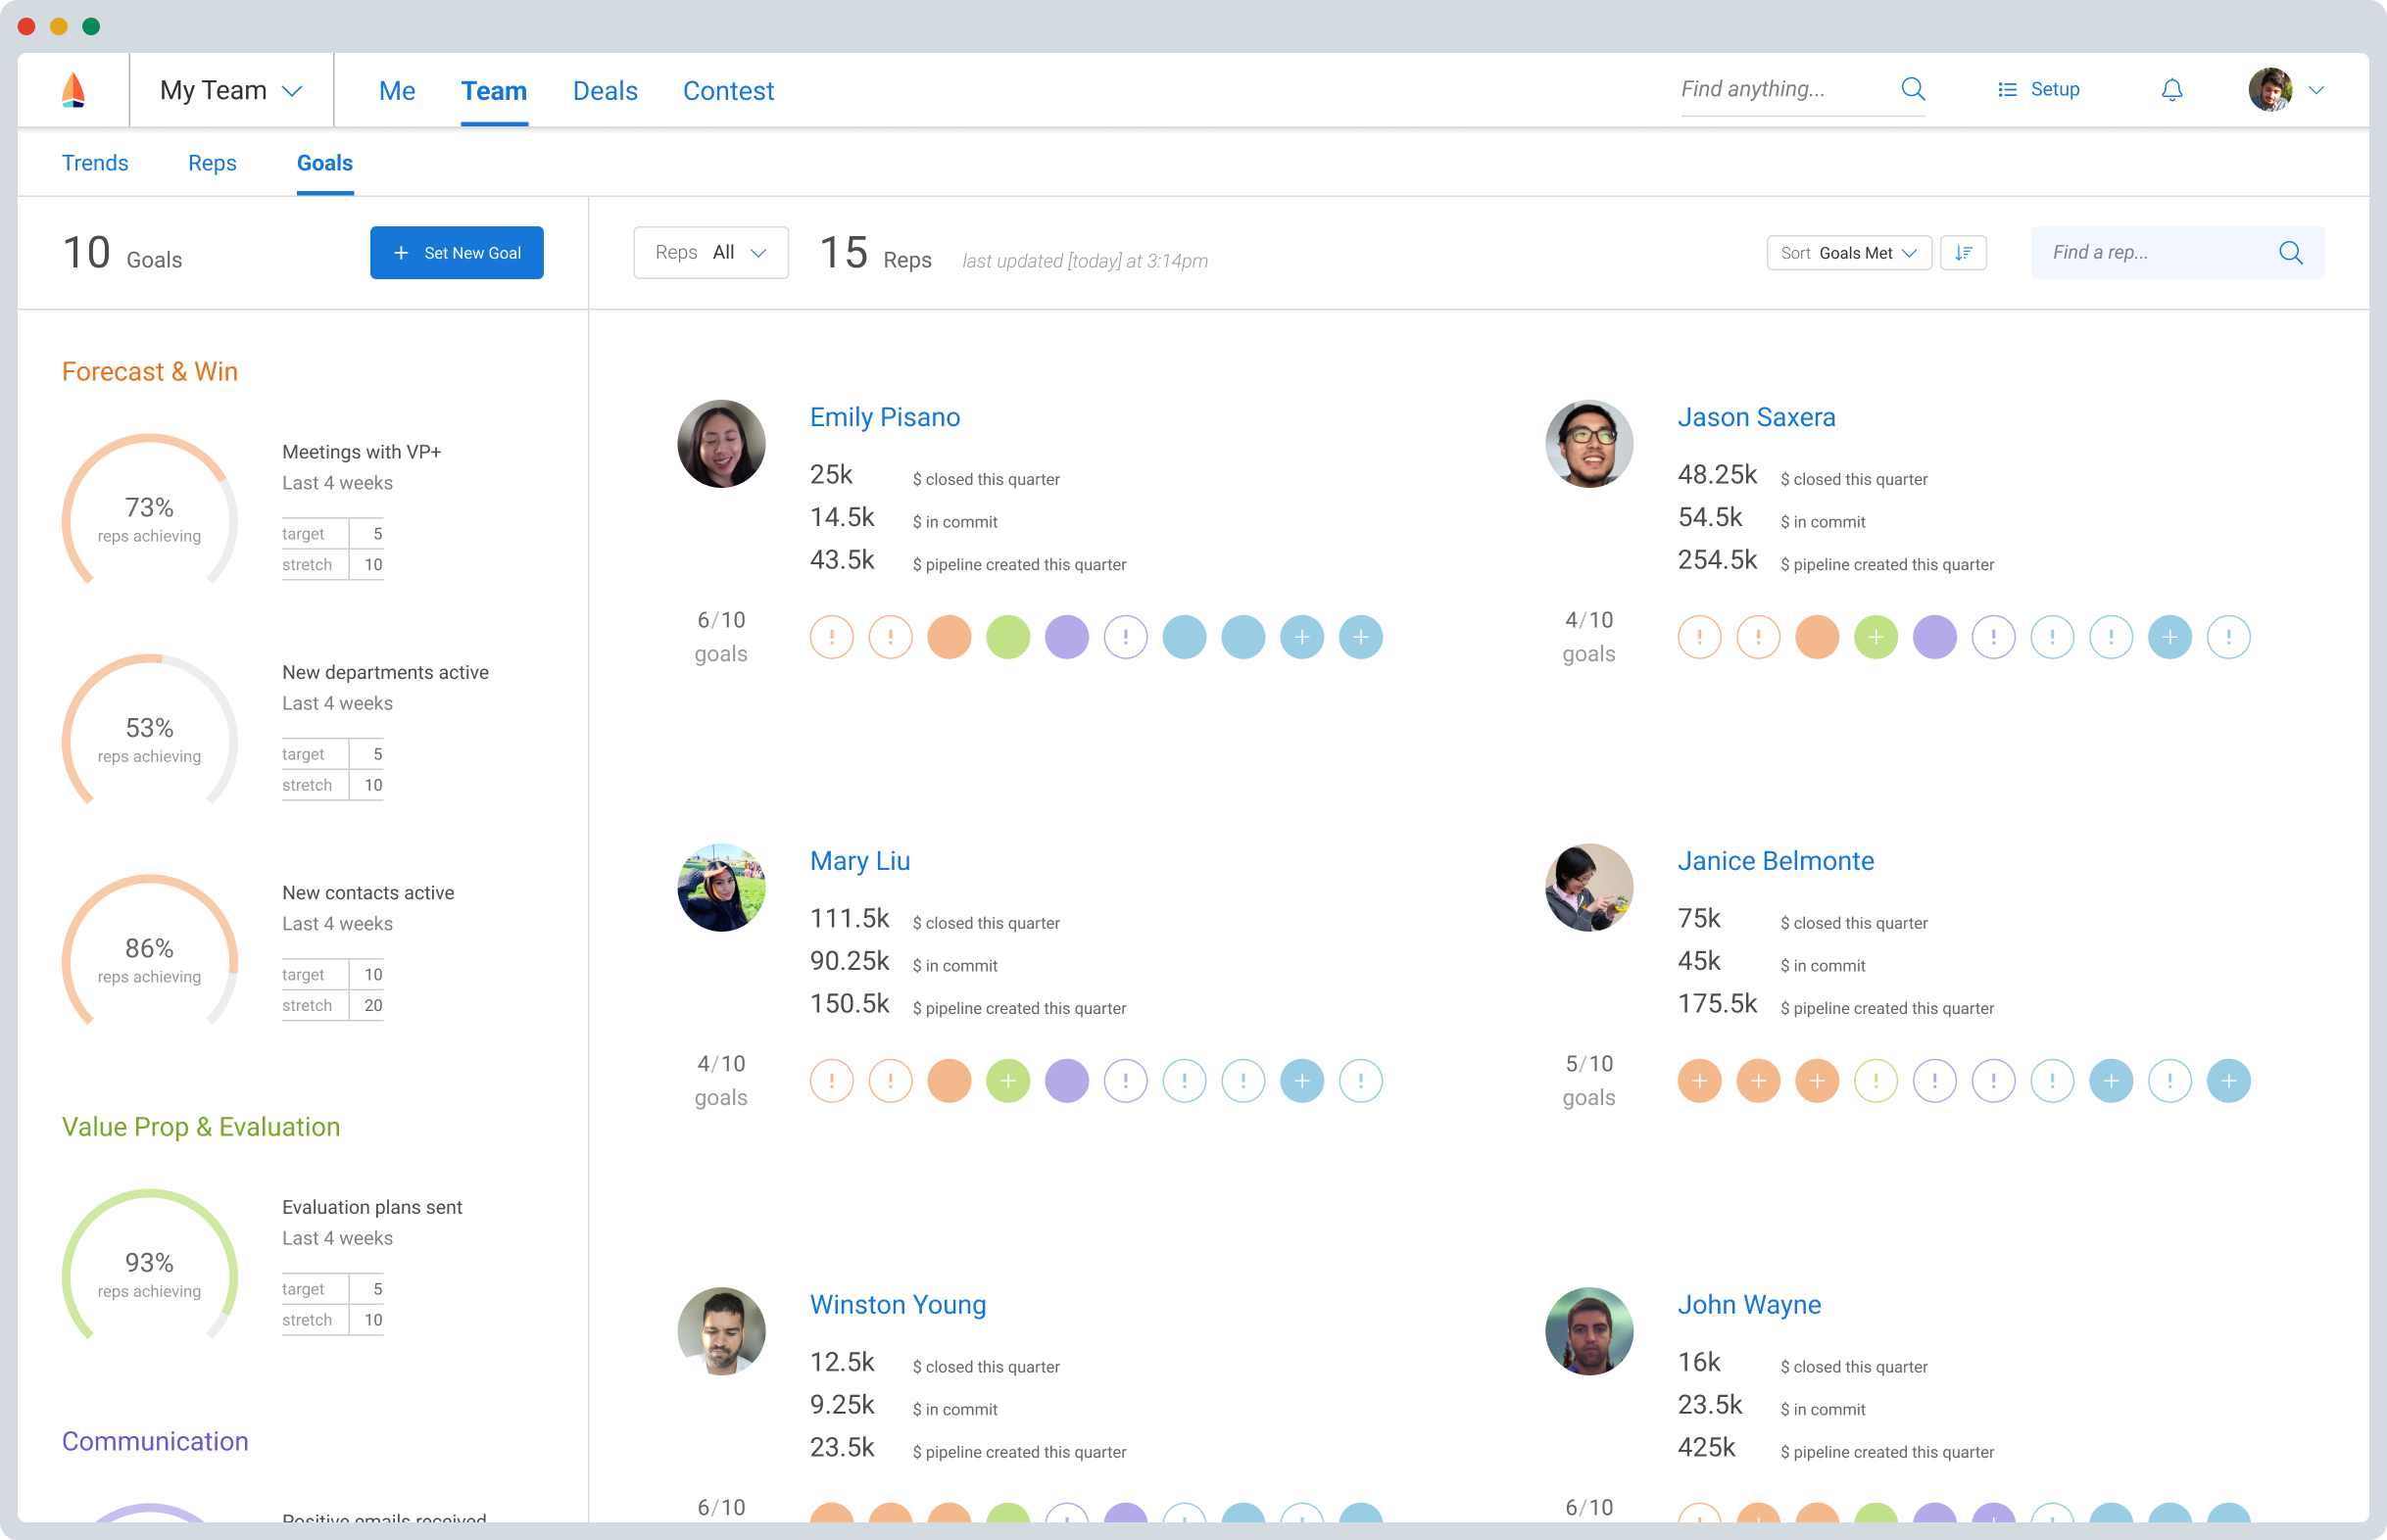Open the notifications bell
The image size is (2387, 1540).
[2171, 90]
